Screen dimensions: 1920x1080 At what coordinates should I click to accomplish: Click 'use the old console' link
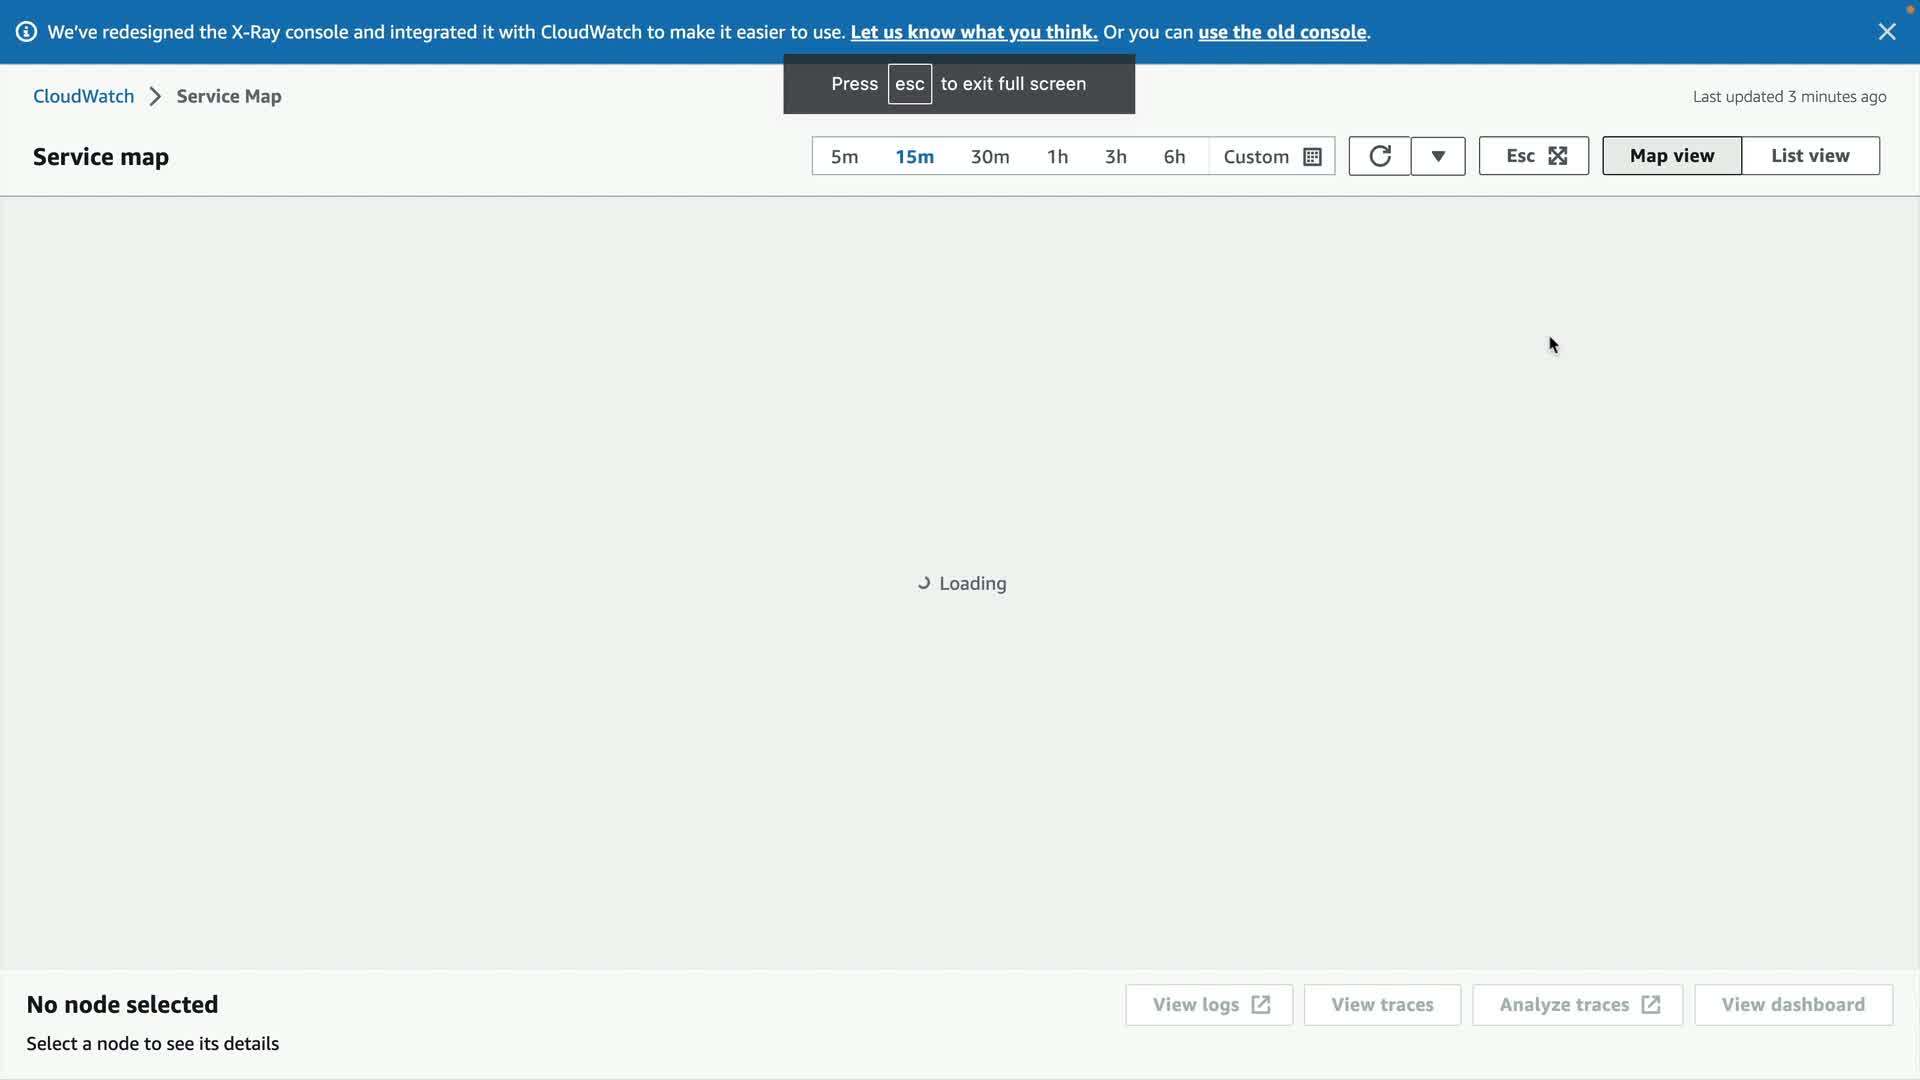1281,32
